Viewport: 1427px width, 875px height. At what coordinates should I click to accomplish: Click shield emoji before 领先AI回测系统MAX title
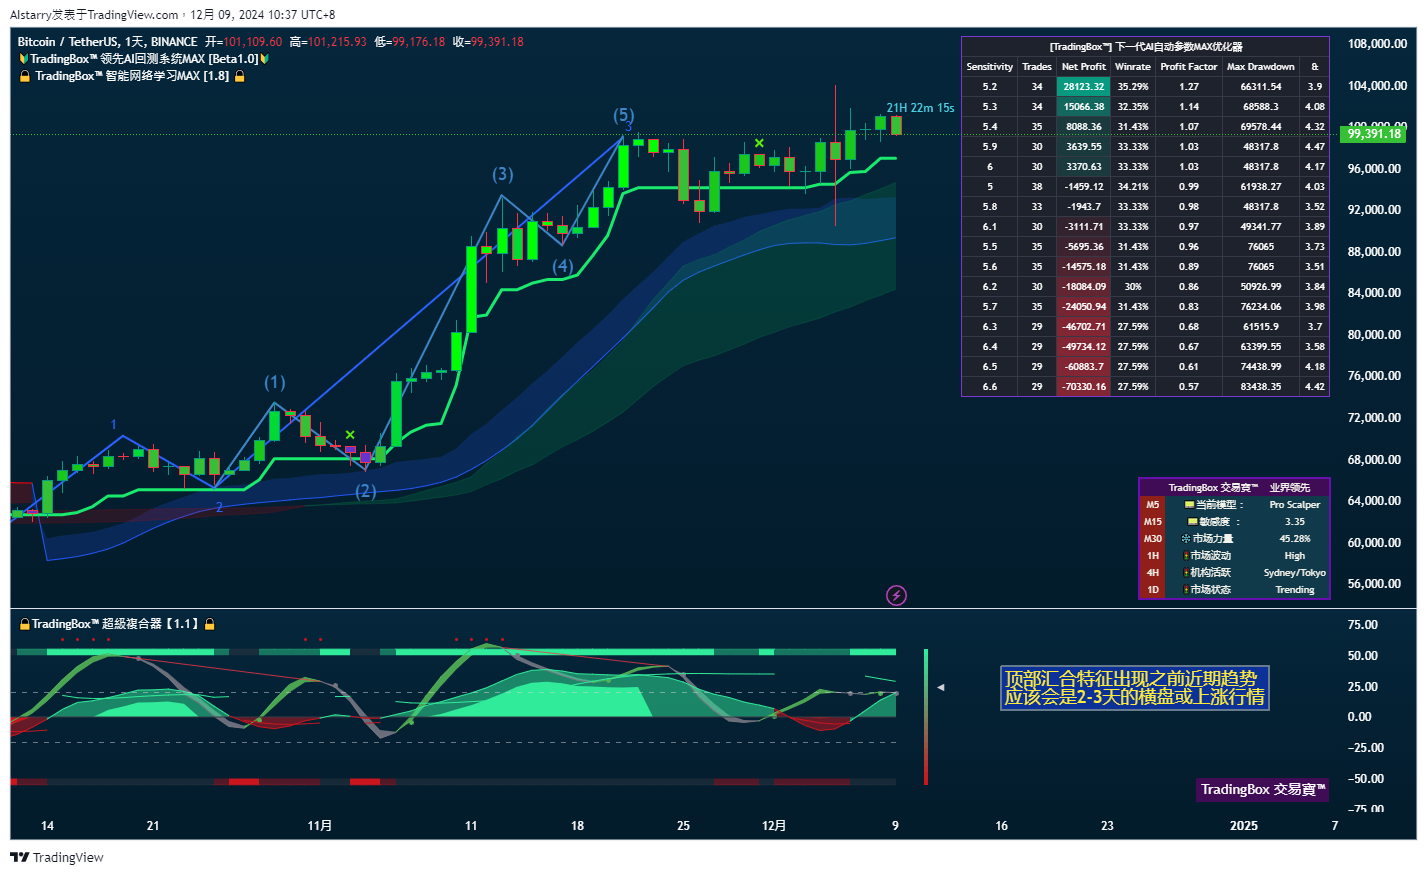24,59
